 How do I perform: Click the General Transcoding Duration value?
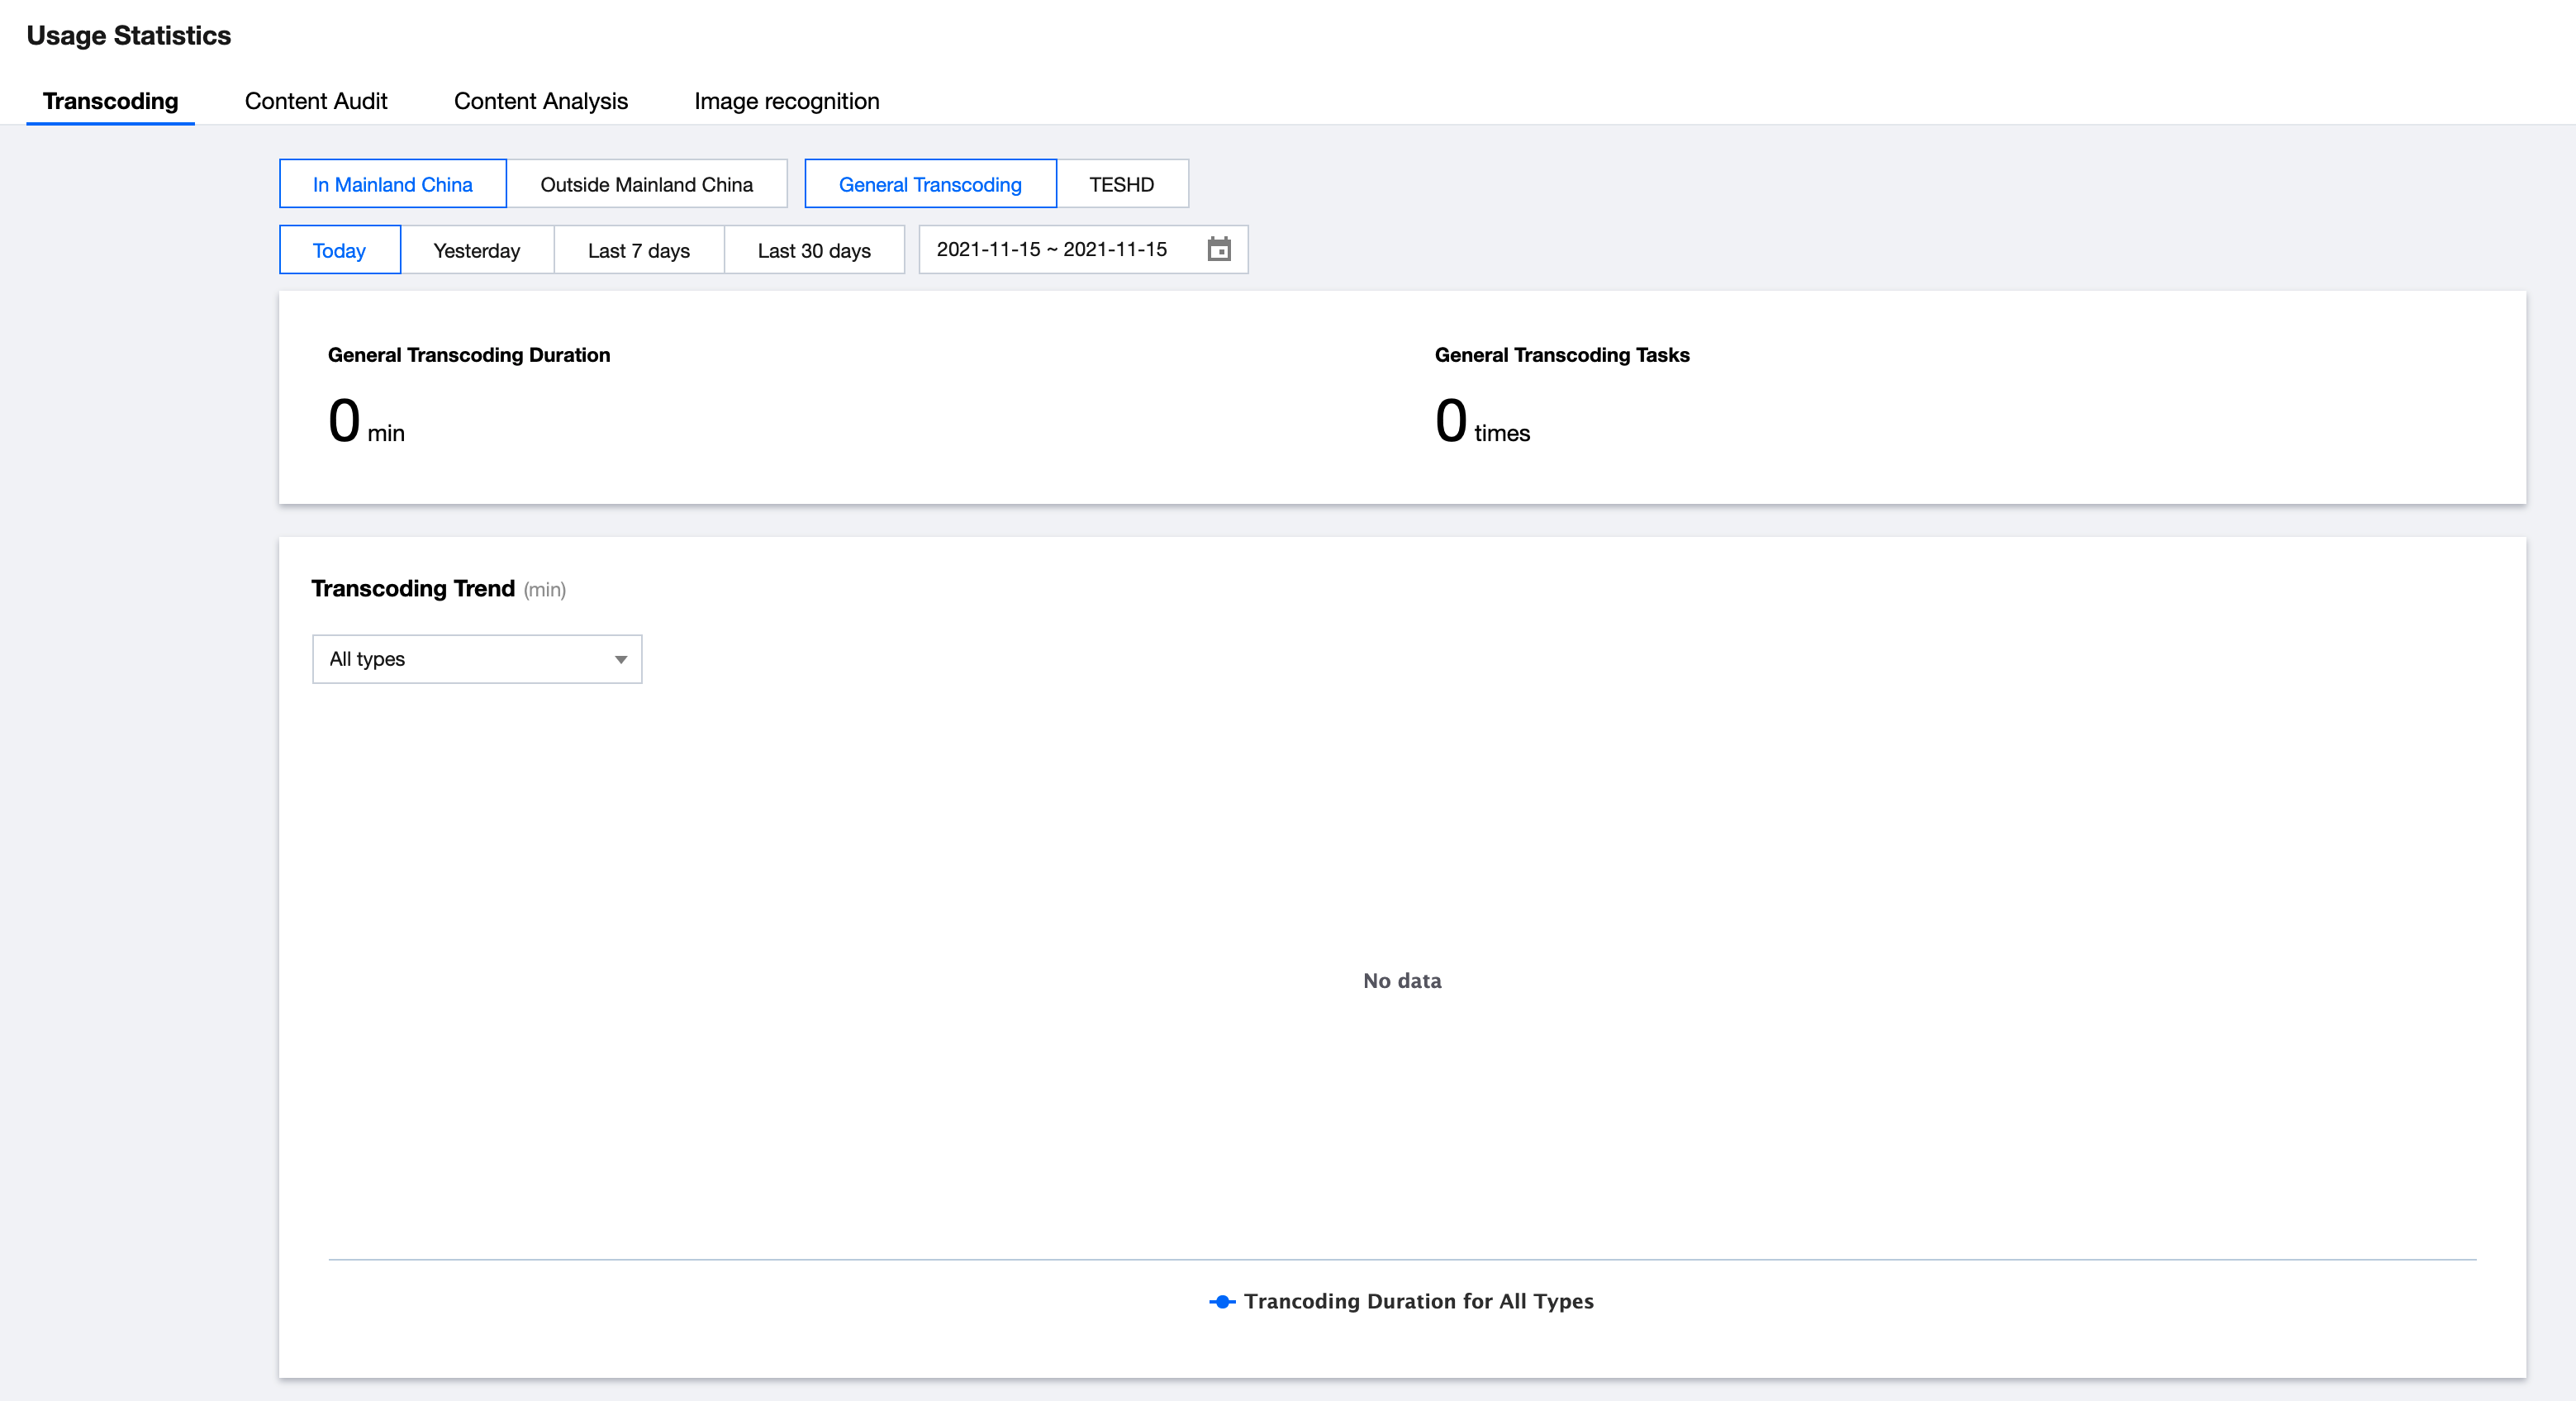(x=344, y=421)
